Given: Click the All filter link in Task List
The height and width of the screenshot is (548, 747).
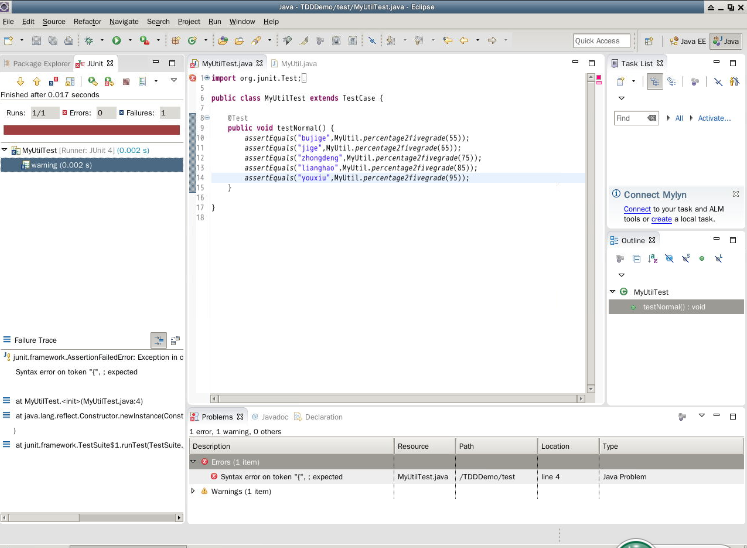Looking at the screenshot, I should click(x=679, y=118).
